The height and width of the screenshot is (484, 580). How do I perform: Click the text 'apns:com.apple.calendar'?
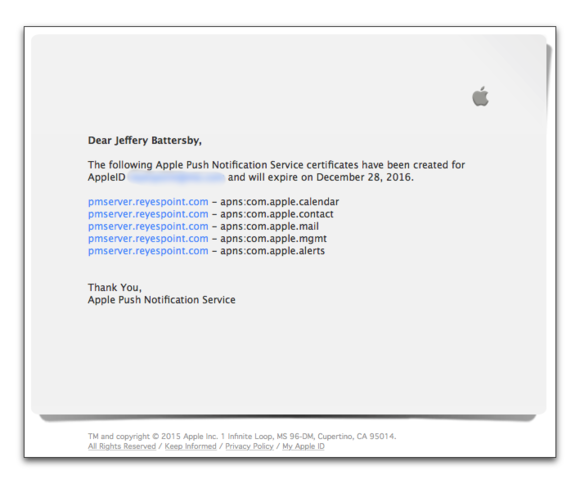(x=280, y=202)
